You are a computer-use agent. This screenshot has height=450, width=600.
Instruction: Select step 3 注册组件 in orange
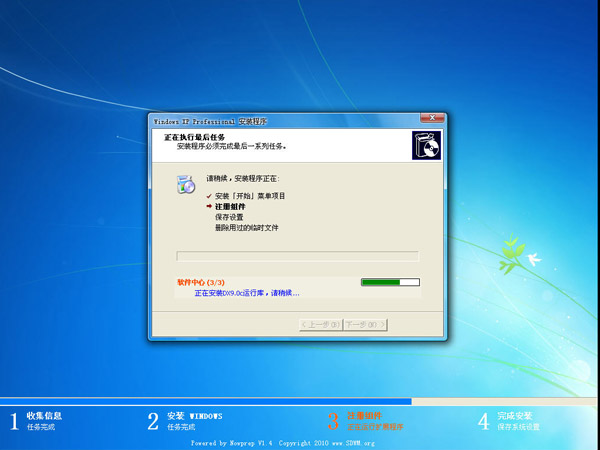[365, 421]
